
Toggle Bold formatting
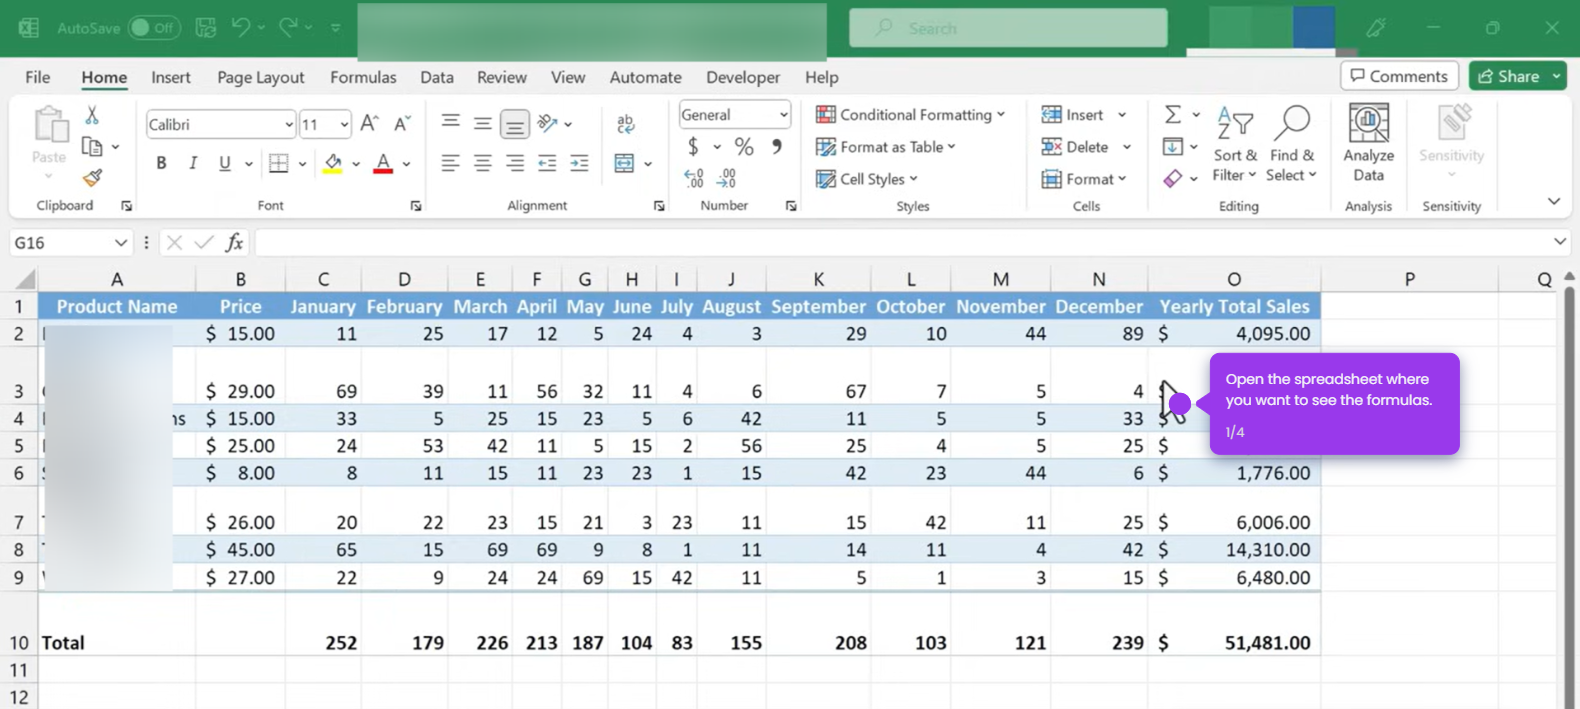pos(161,163)
